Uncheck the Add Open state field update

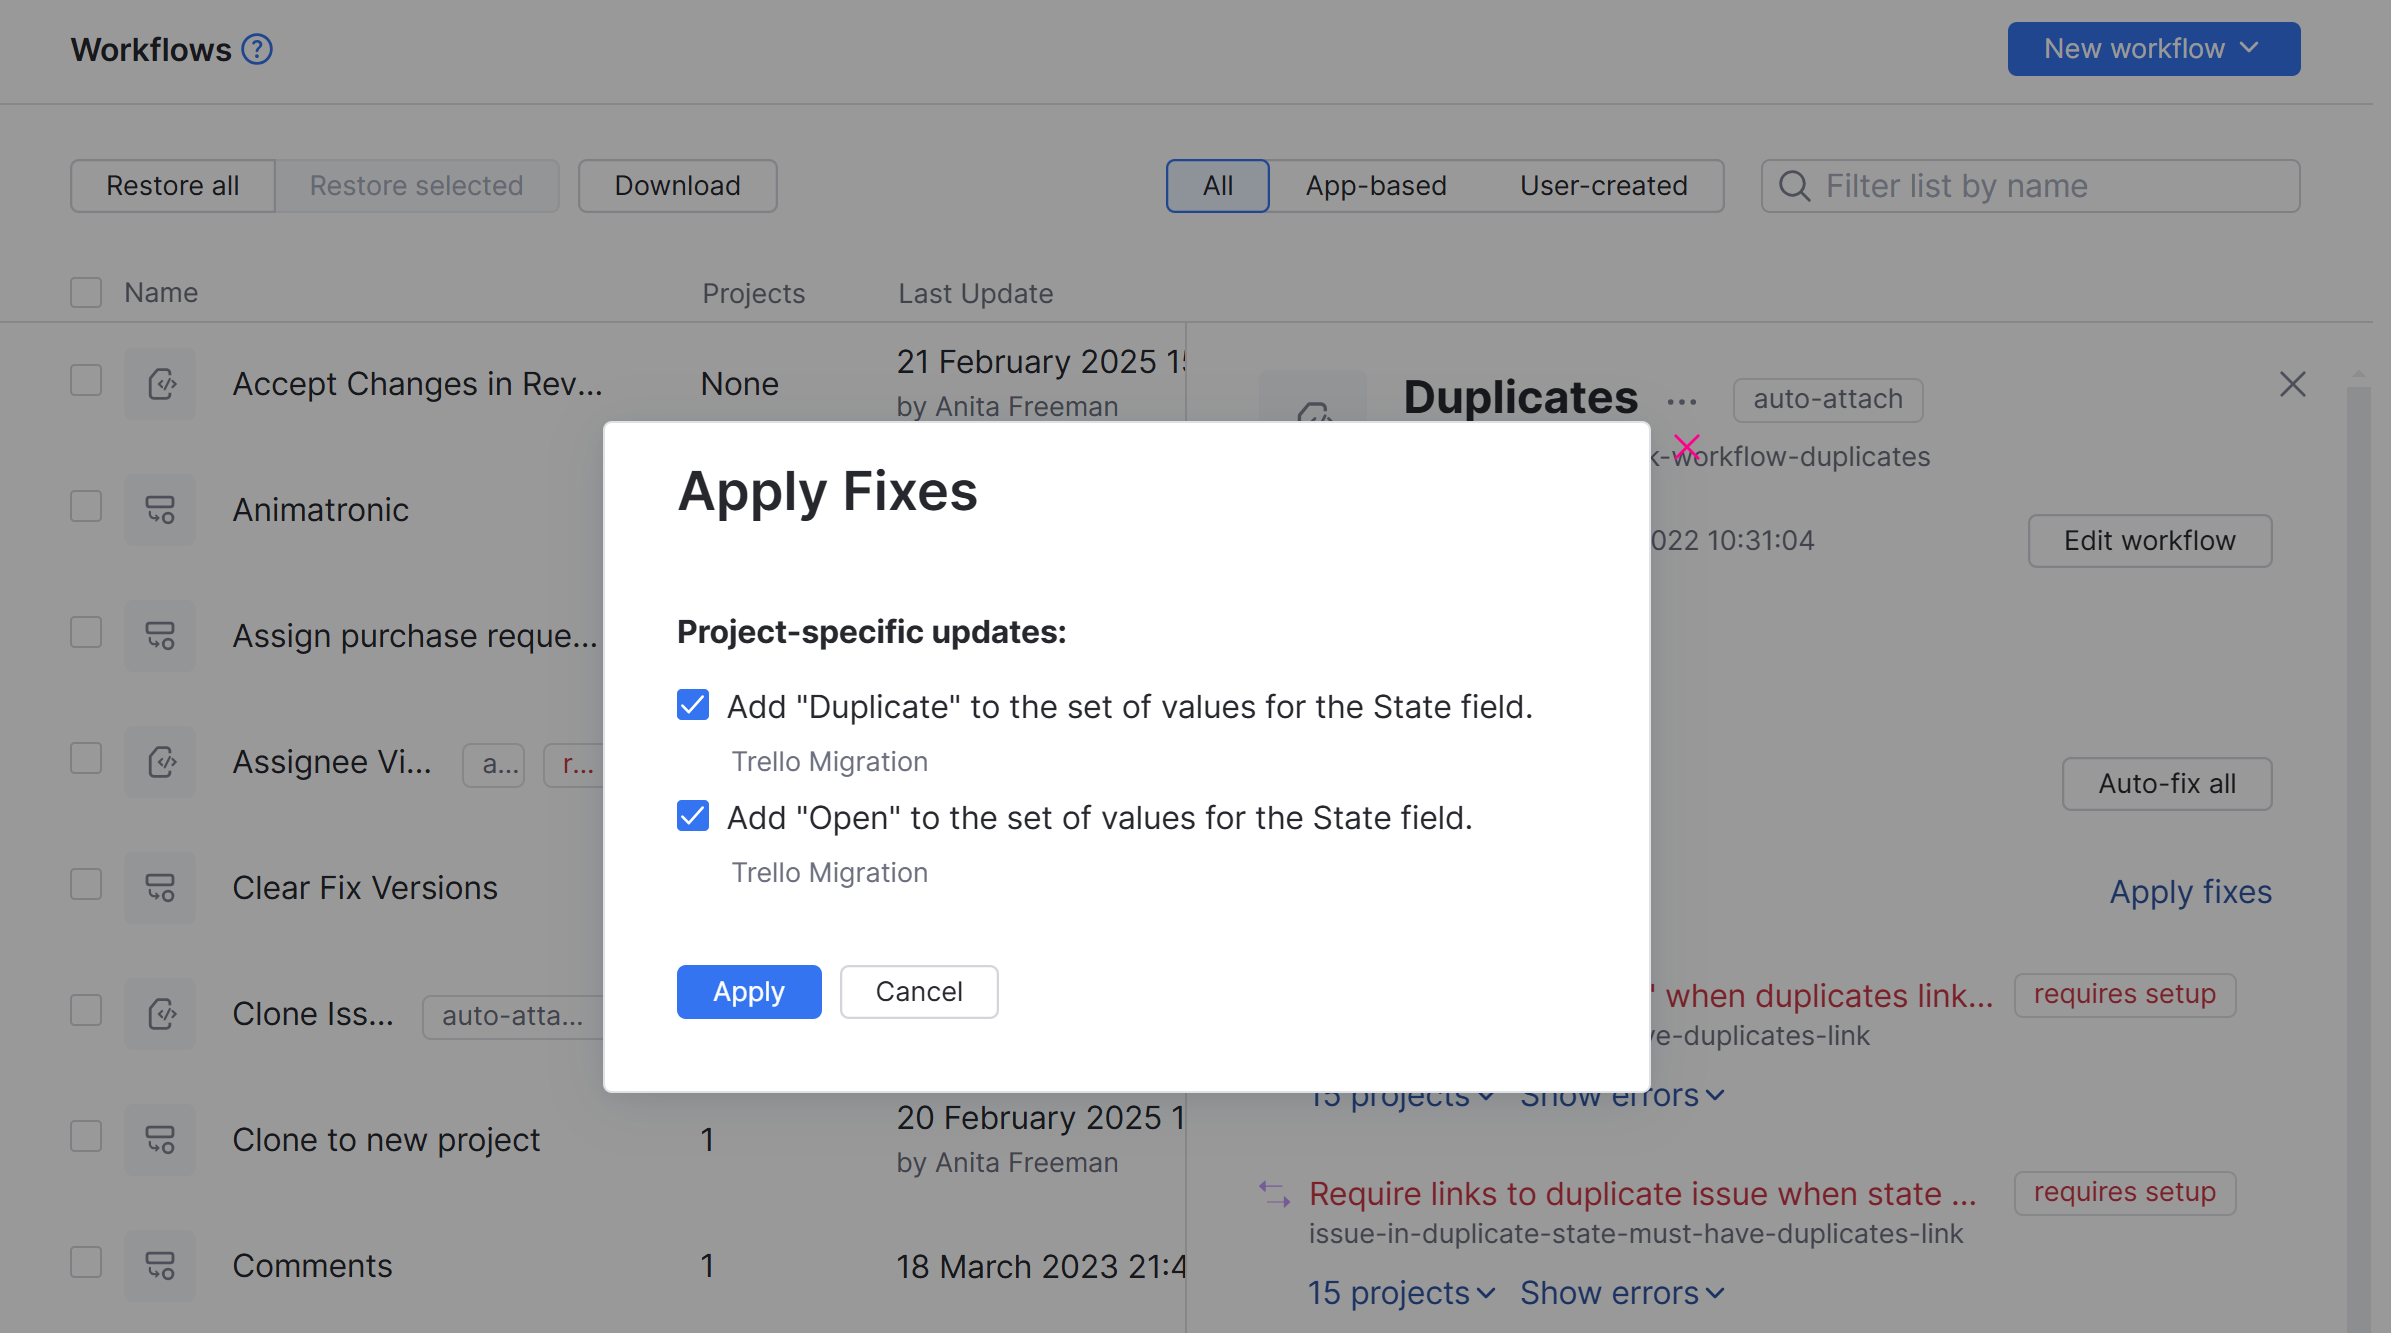[x=692, y=816]
